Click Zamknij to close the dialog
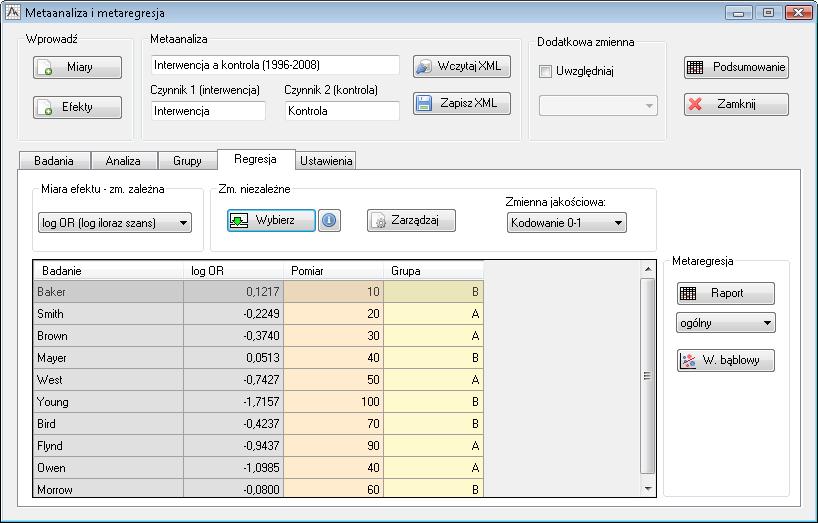Viewport: 818px width, 523px height. 736,104
